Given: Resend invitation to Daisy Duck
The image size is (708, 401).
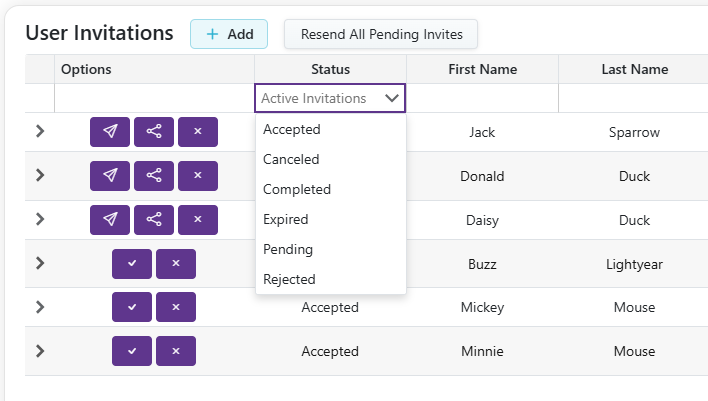Looking at the screenshot, I should (110, 220).
